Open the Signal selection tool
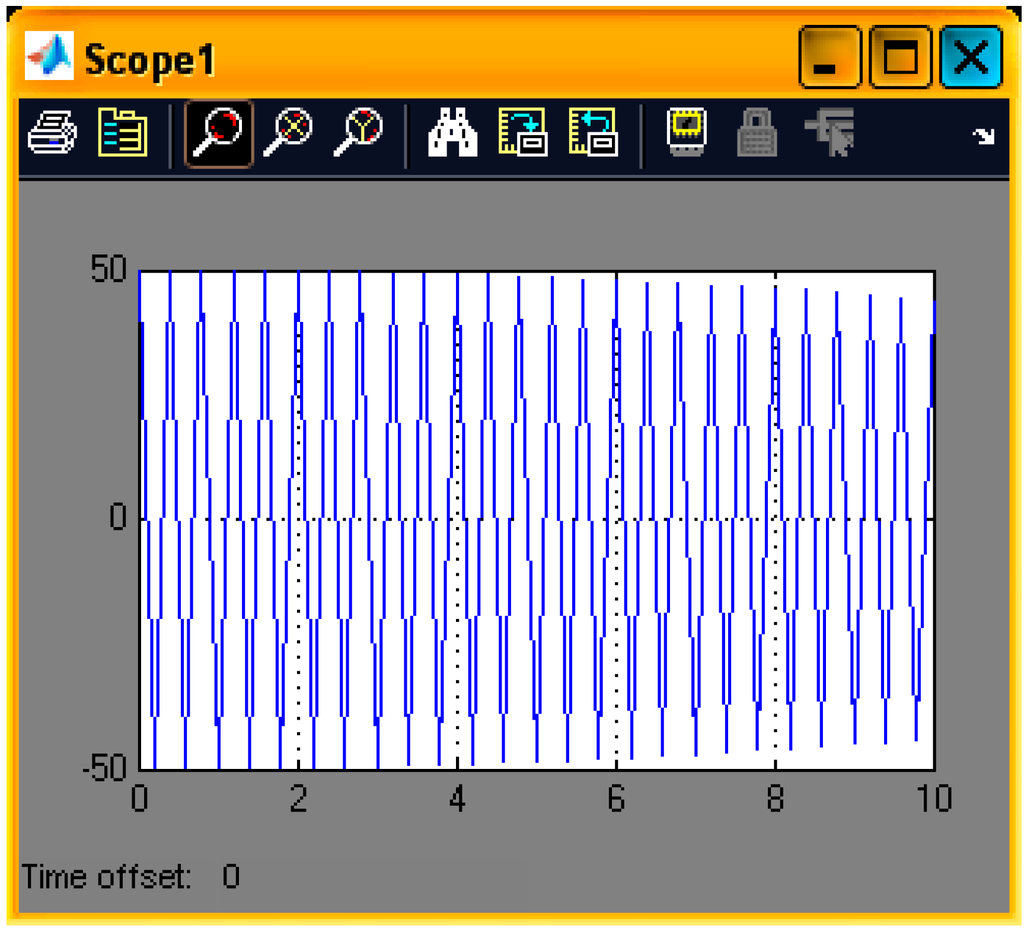This screenshot has width=1024, height=929. [828, 134]
